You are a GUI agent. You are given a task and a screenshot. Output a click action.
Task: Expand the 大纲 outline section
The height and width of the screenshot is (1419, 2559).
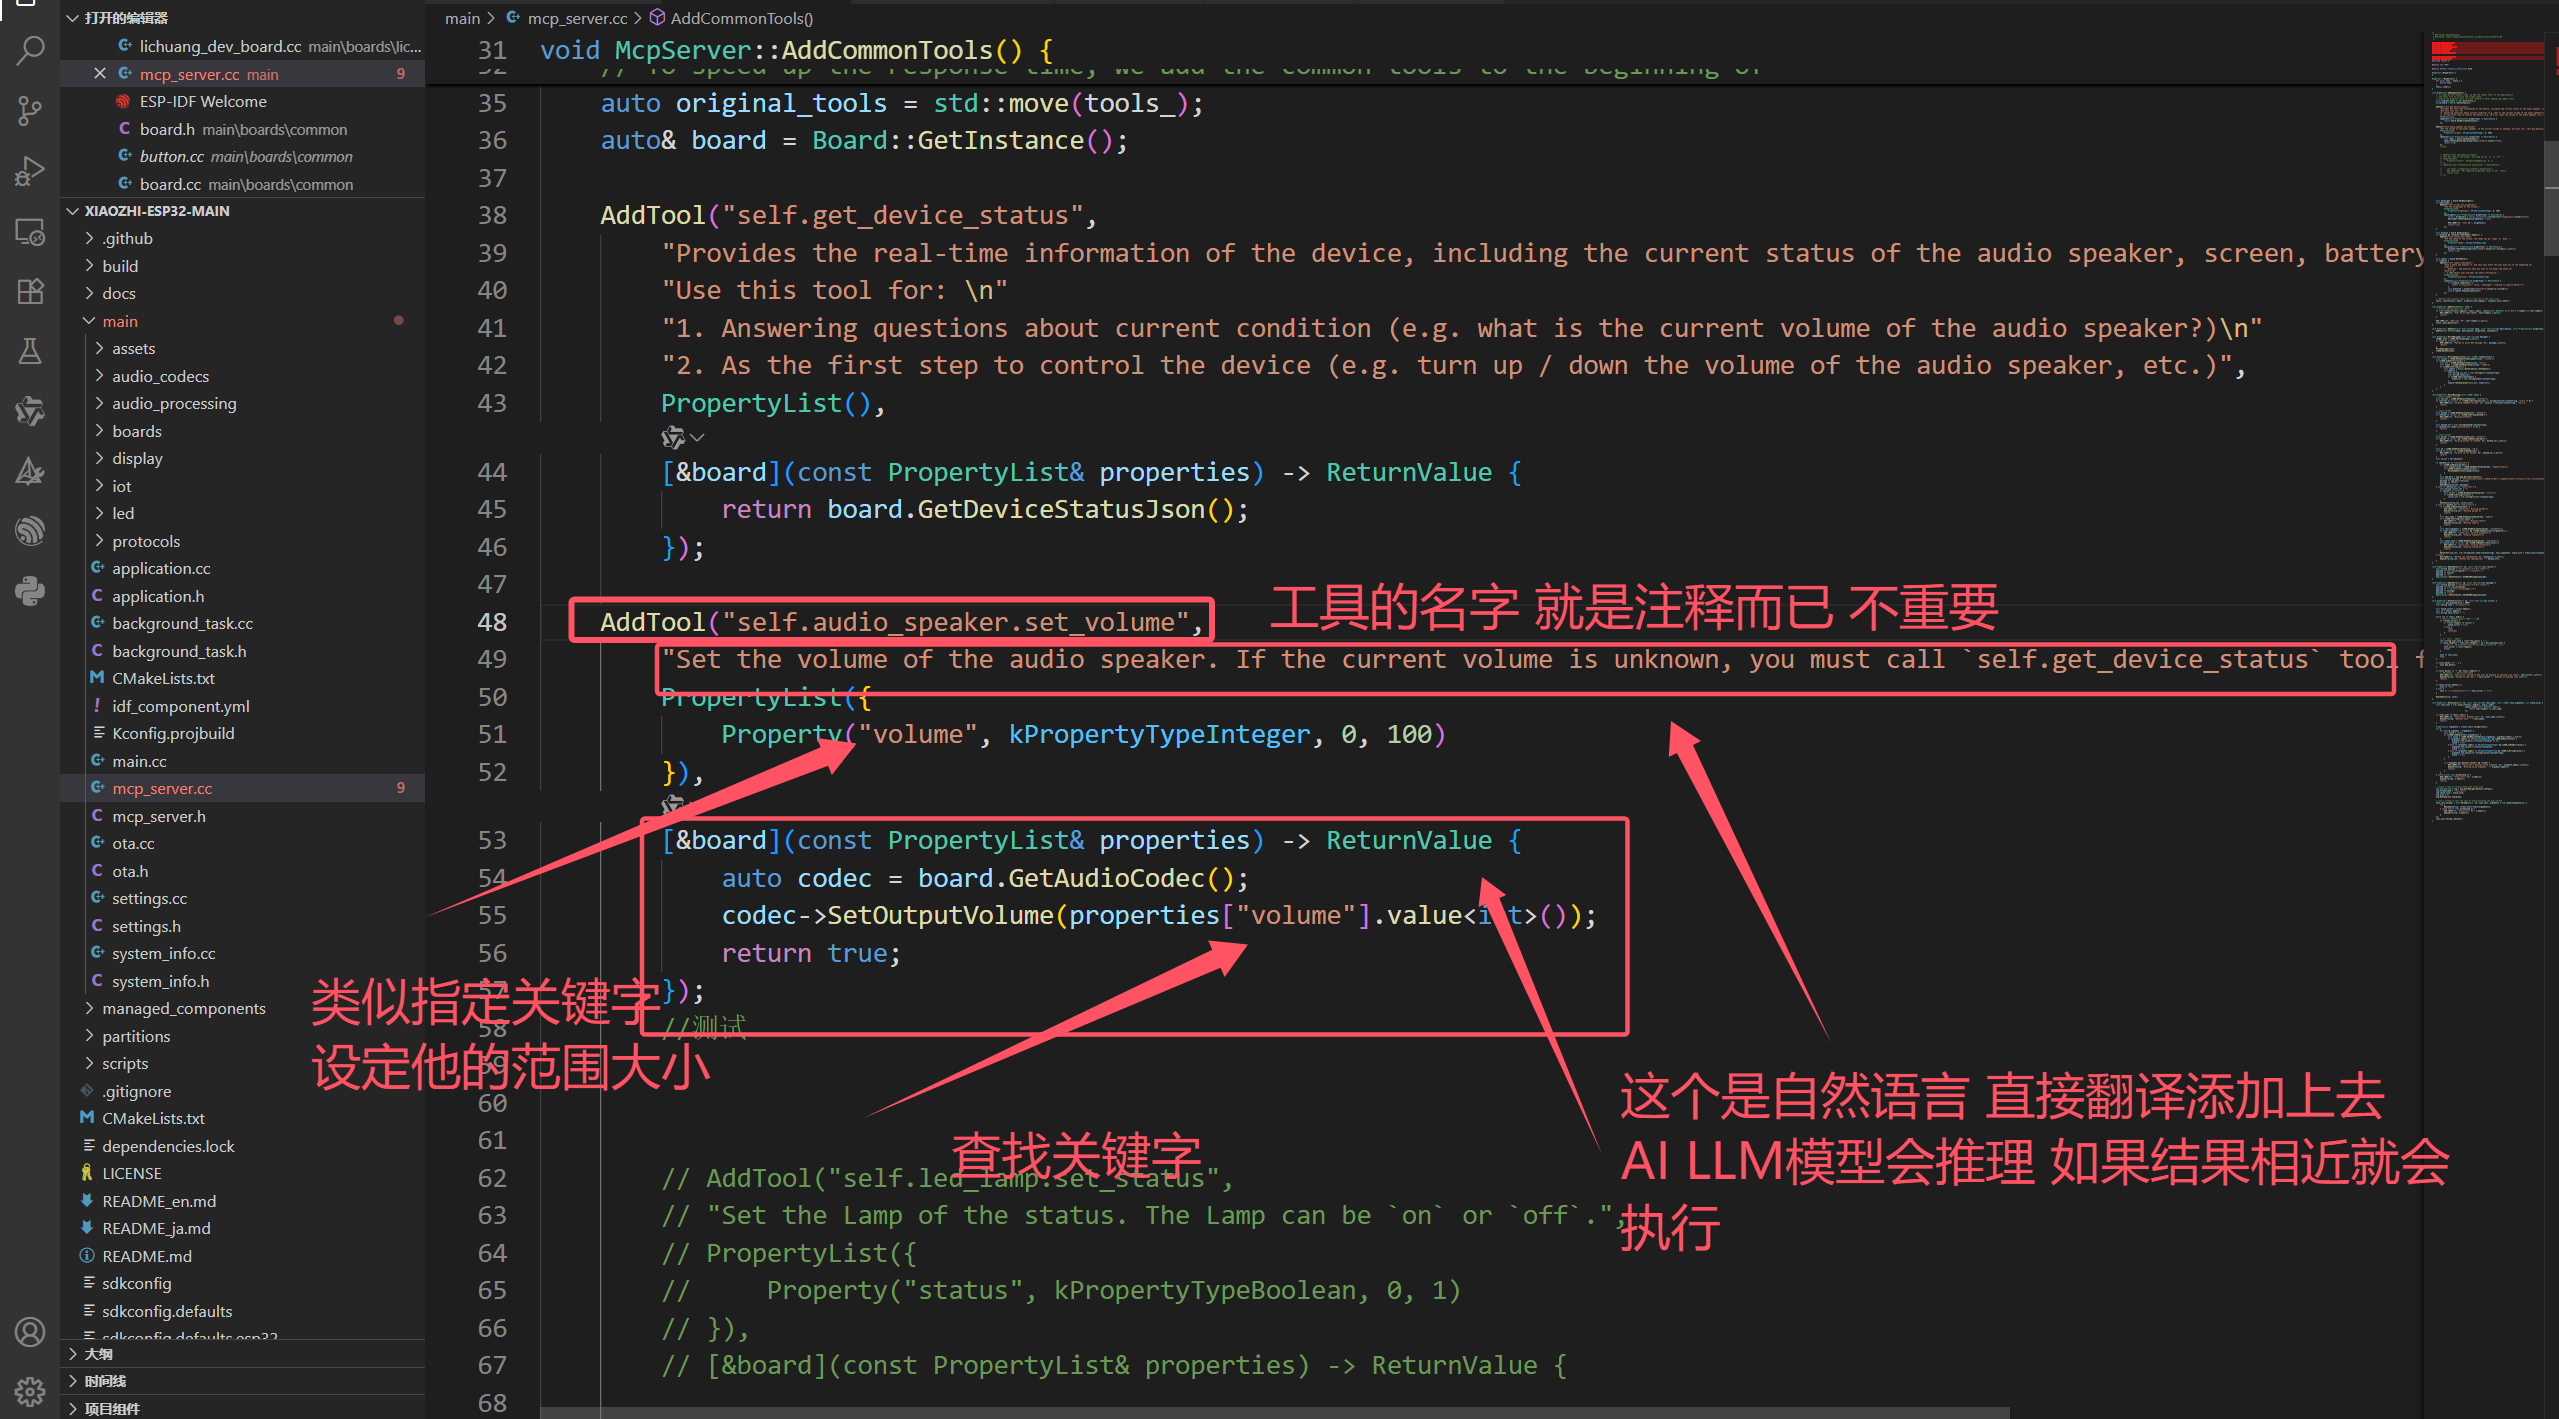98,1354
